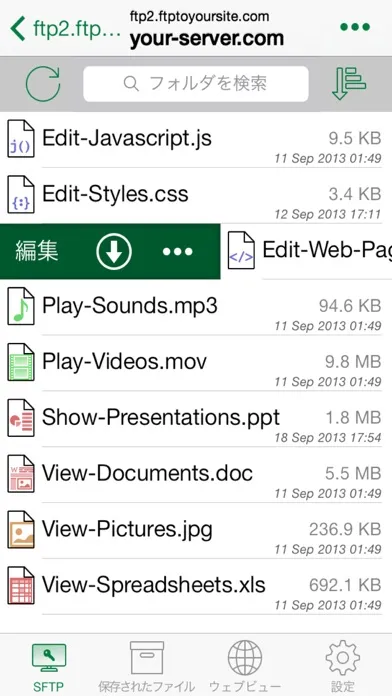Open the sort order icon
Viewport: 392px width, 696px height.
(x=349, y=83)
